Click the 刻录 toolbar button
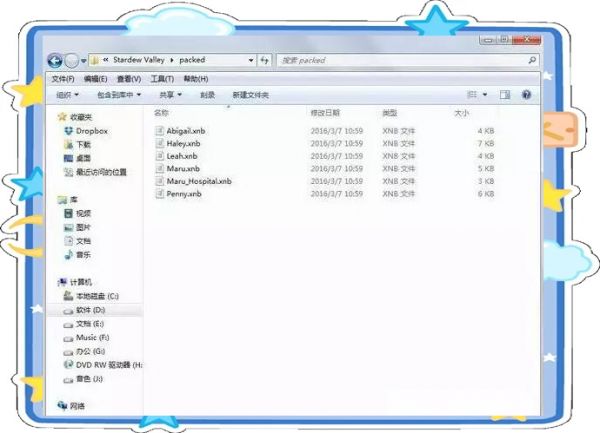Screen dimensions: 600x433 coord(208,95)
